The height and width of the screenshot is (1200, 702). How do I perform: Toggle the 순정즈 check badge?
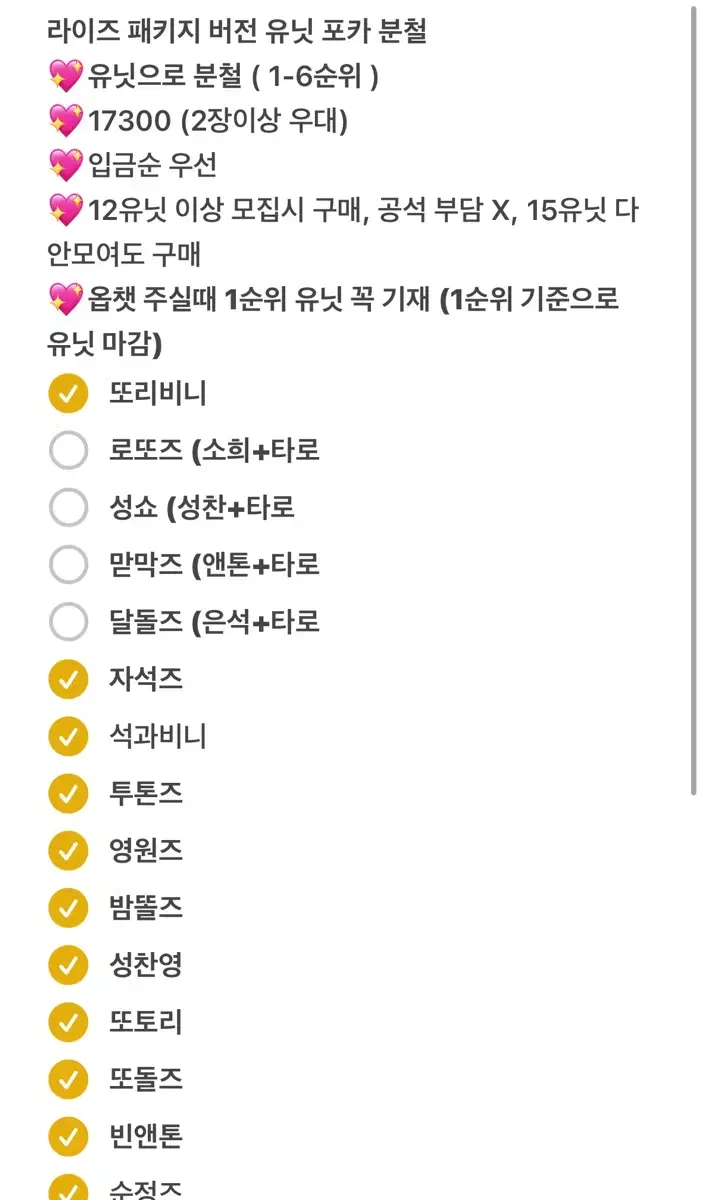[x=68, y=1191]
